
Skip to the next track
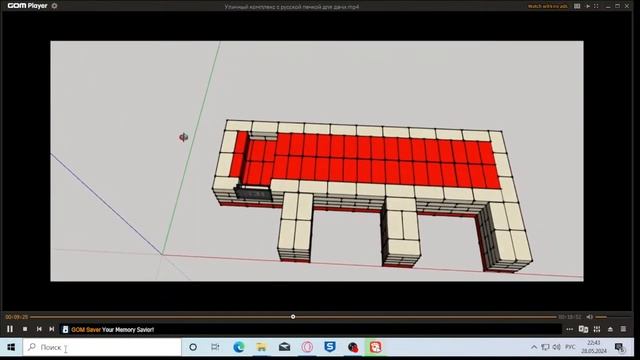tap(51, 329)
